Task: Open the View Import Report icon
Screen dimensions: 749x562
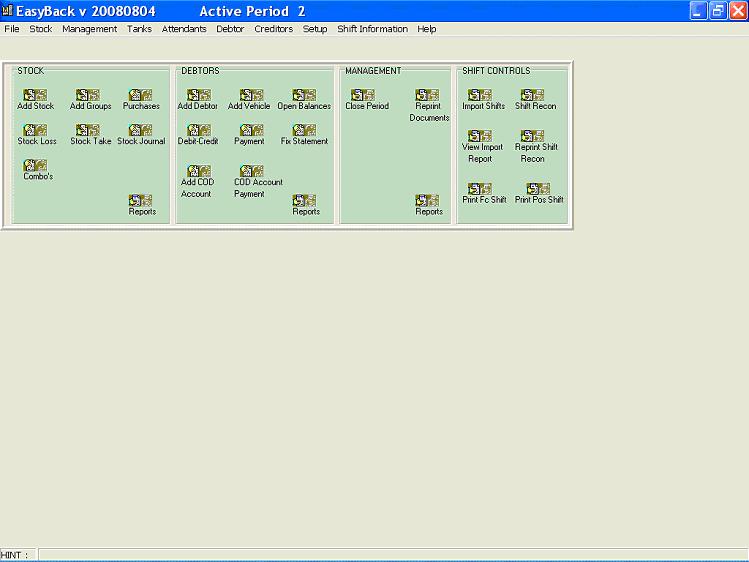Action: tap(480, 136)
